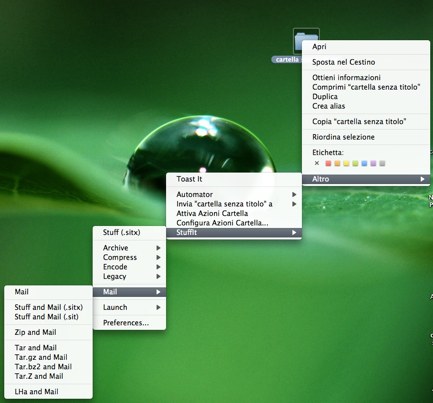This screenshot has height=403, width=433.
Task: Apply the orange label color
Action: tap(337, 163)
